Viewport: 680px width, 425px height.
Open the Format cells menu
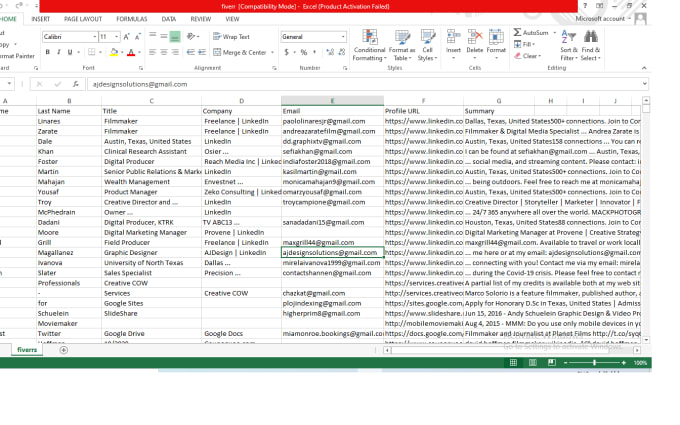496,45
